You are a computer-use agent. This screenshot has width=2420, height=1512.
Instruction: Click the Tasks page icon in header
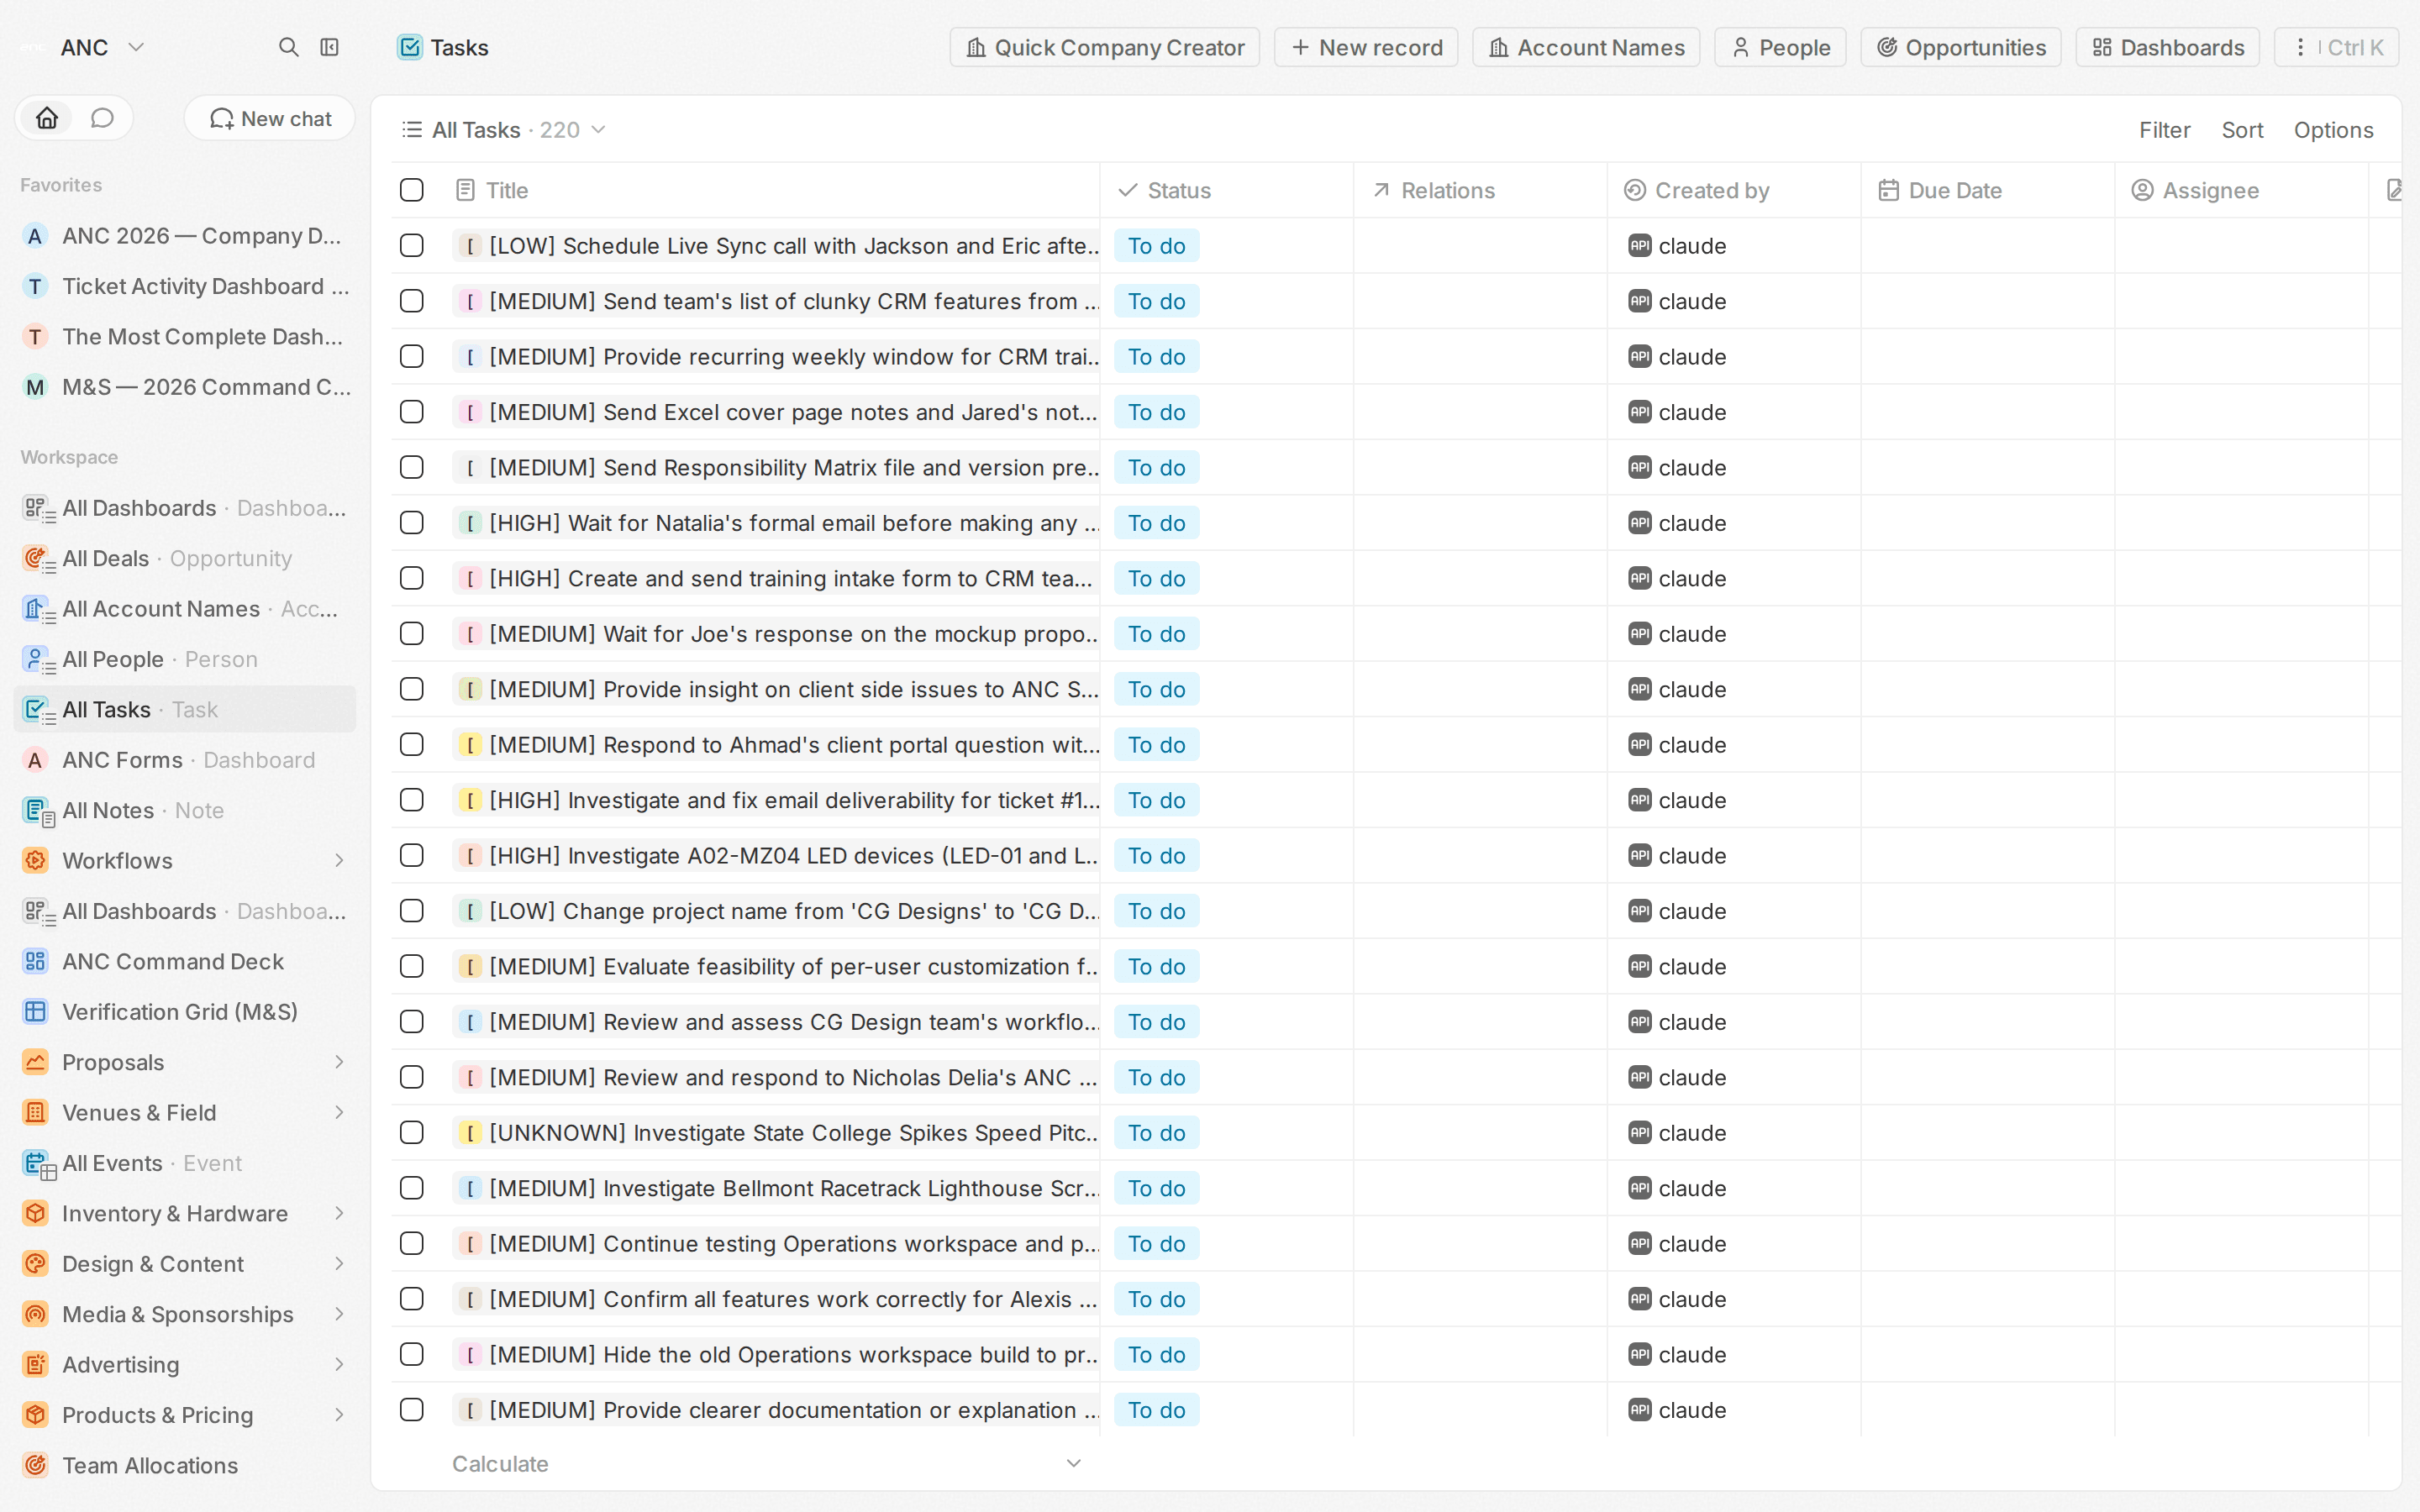[410, 47]
